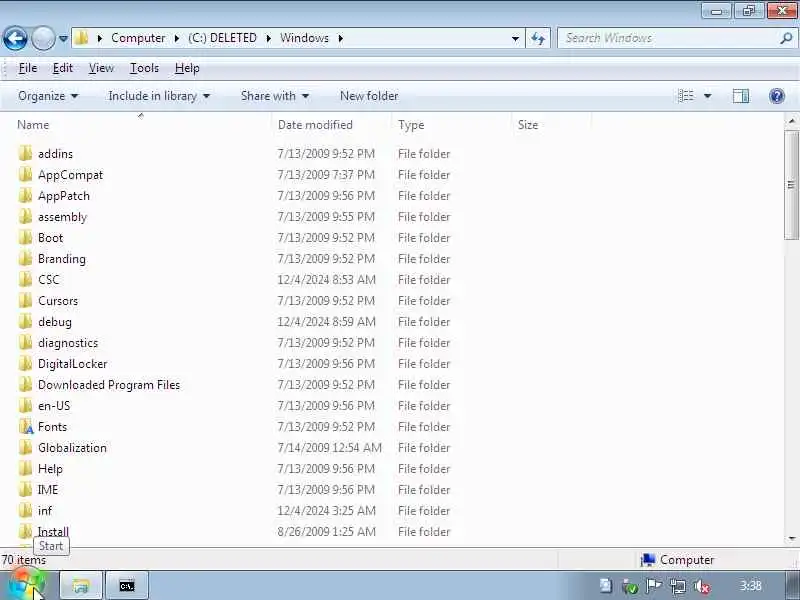Open the Edit menu

coord(63,68)
